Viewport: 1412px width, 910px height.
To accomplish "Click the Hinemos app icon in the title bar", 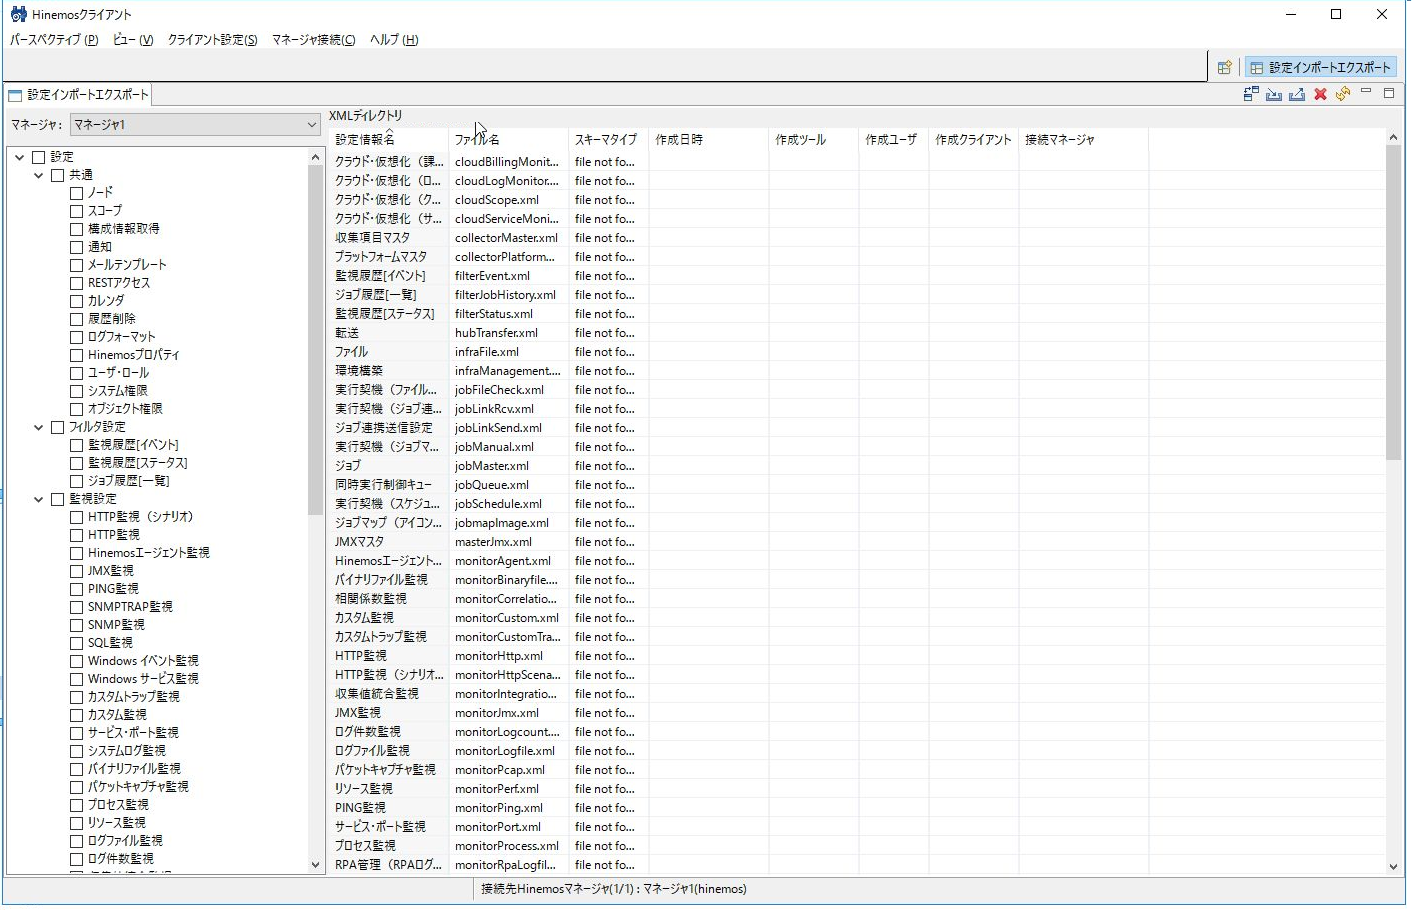I will click(18, 14).
